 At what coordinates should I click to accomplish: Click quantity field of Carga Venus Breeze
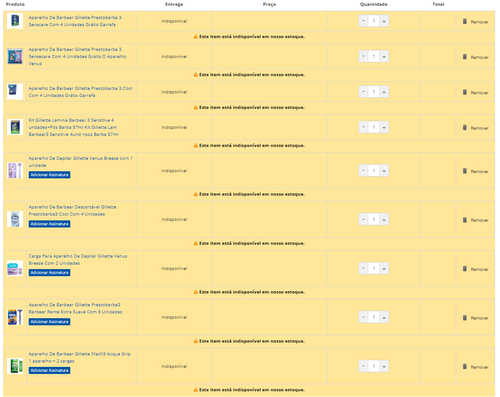pyautogui.click(x=374, y=268)
